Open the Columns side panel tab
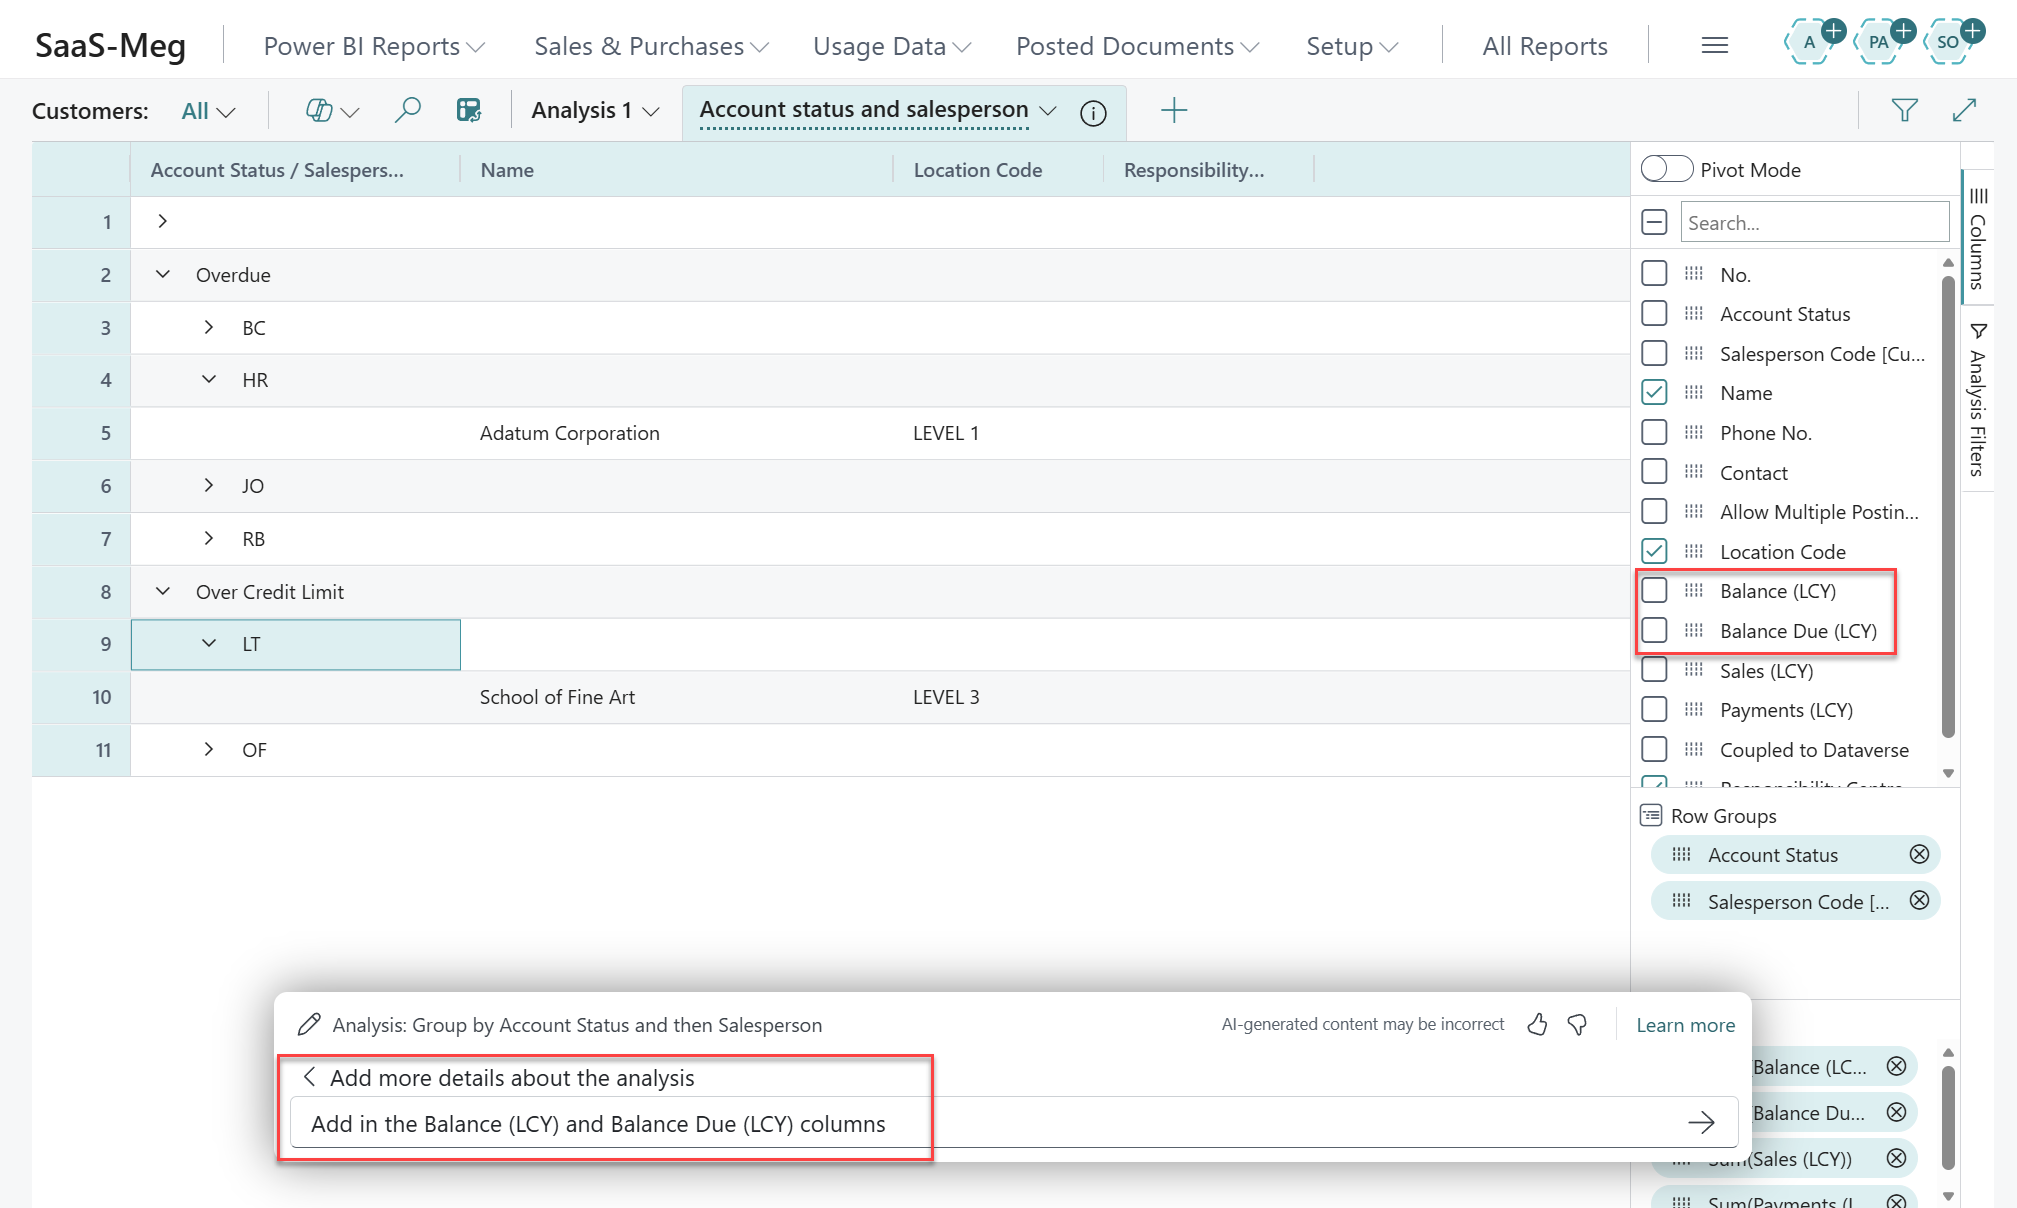 (x=1977, y=238)
